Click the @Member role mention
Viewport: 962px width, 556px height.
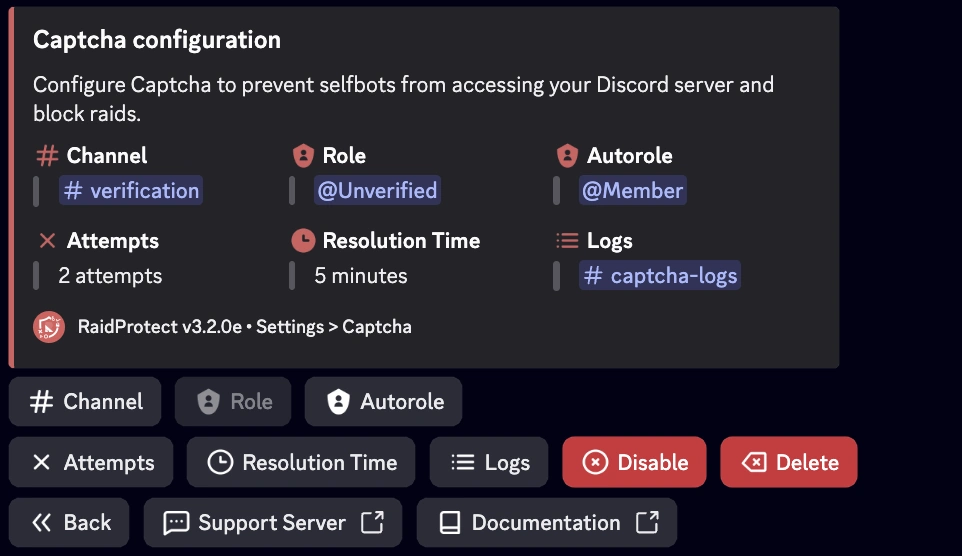(633, 191)
